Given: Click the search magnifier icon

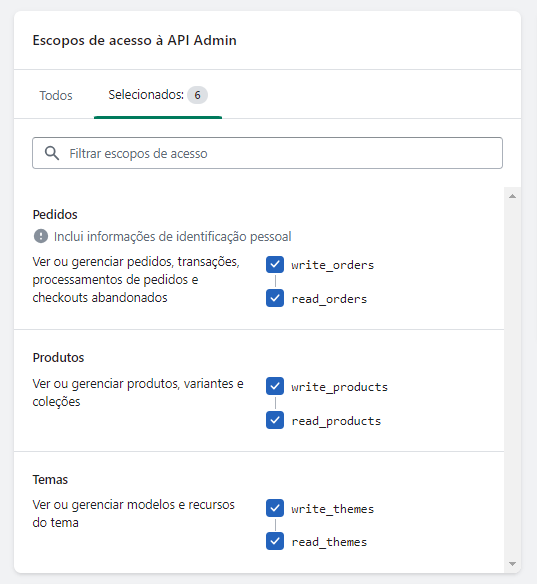Looking at the screenshot, I should click(x=52, y=153).
